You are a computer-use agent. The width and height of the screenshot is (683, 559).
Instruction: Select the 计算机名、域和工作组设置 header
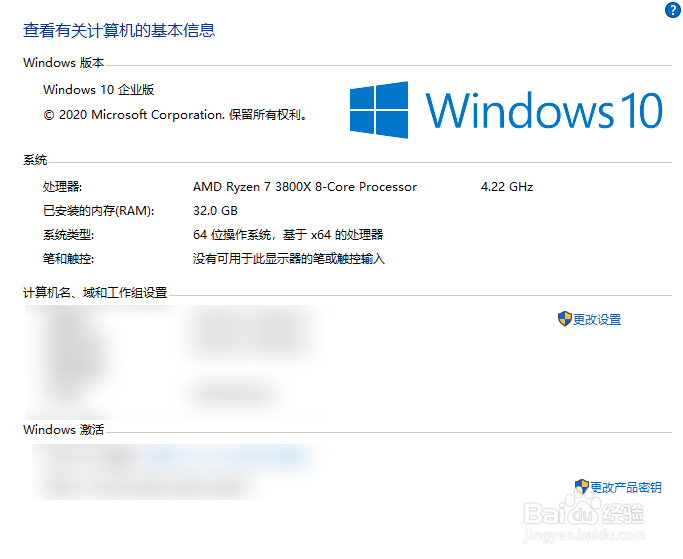(x=95, y=293)
